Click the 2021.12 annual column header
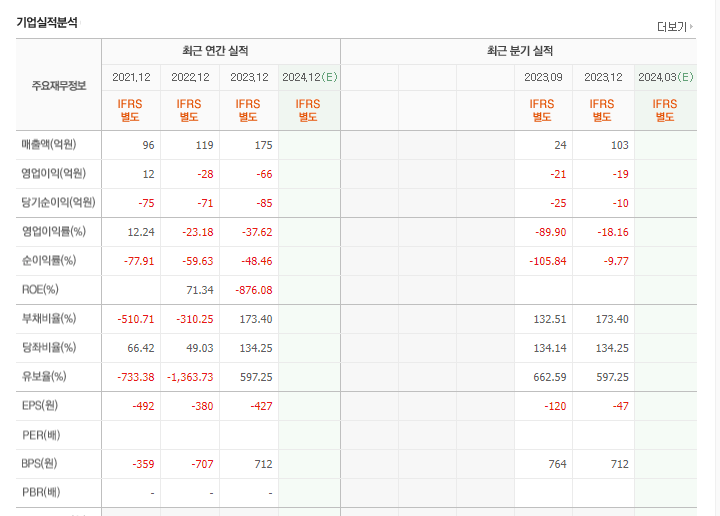The image size is (720, 516). 131,77
